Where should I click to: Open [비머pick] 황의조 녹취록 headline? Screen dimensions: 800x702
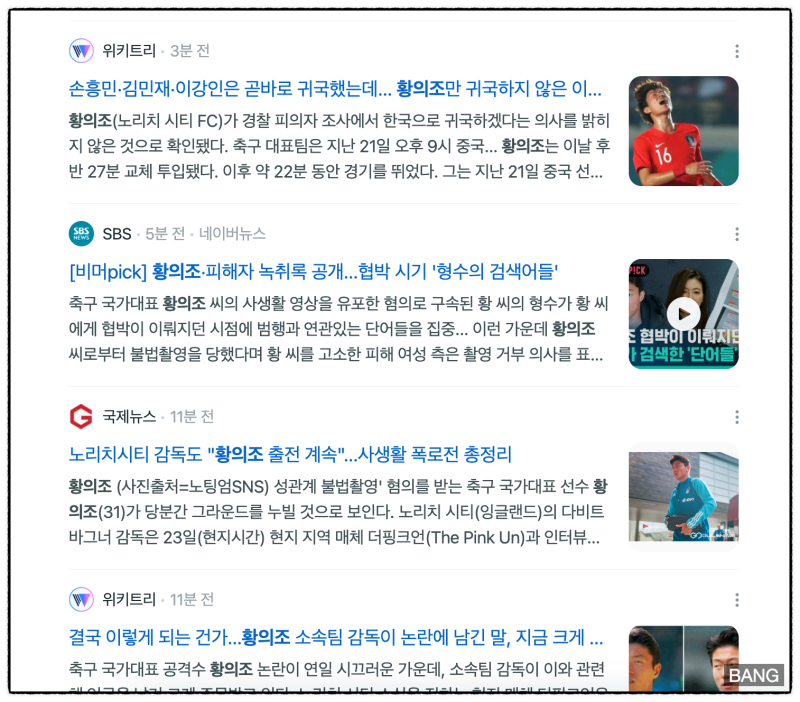[x=313, y=271]
